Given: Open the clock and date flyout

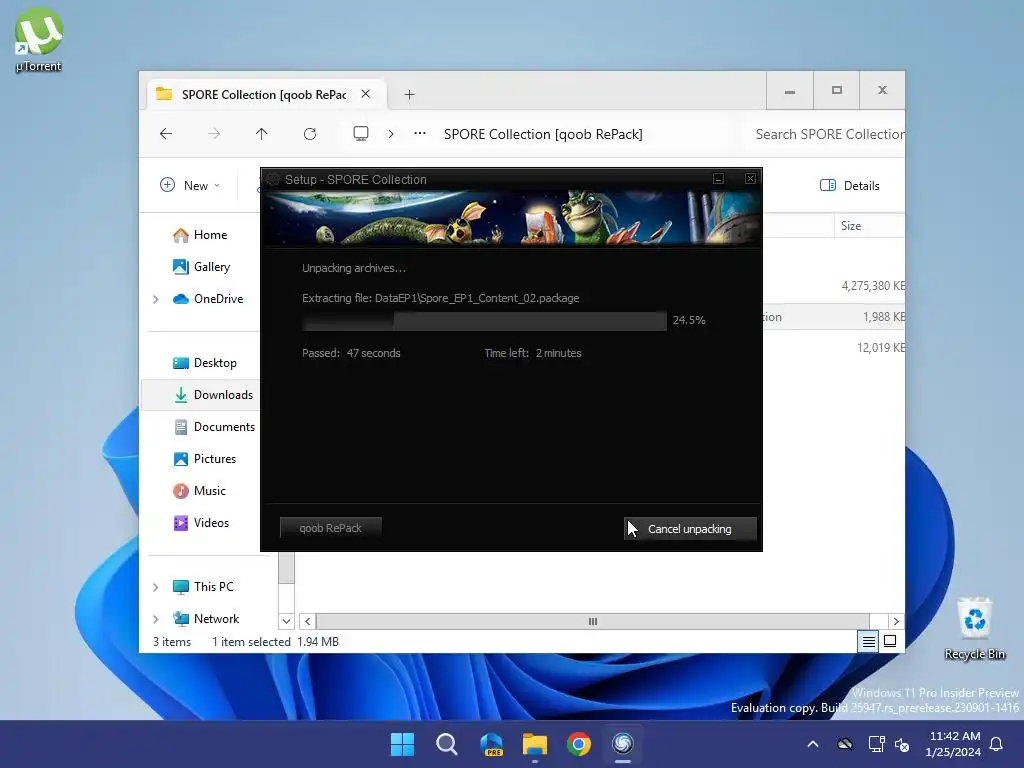Looking at the screenshot, I should click(x=953, y=744).
